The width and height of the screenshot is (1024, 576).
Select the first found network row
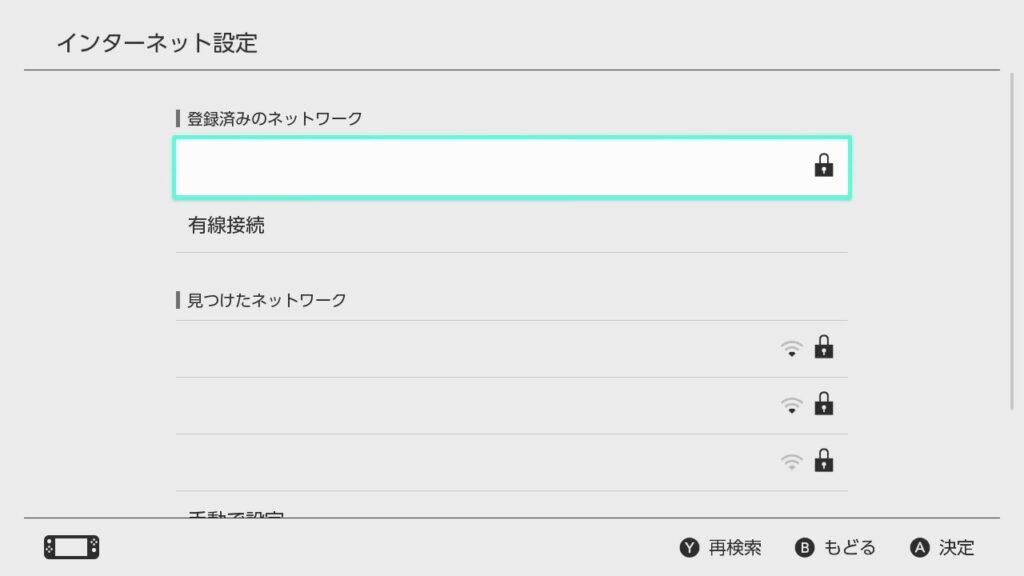pyautogui.click(x=512, y=349)
